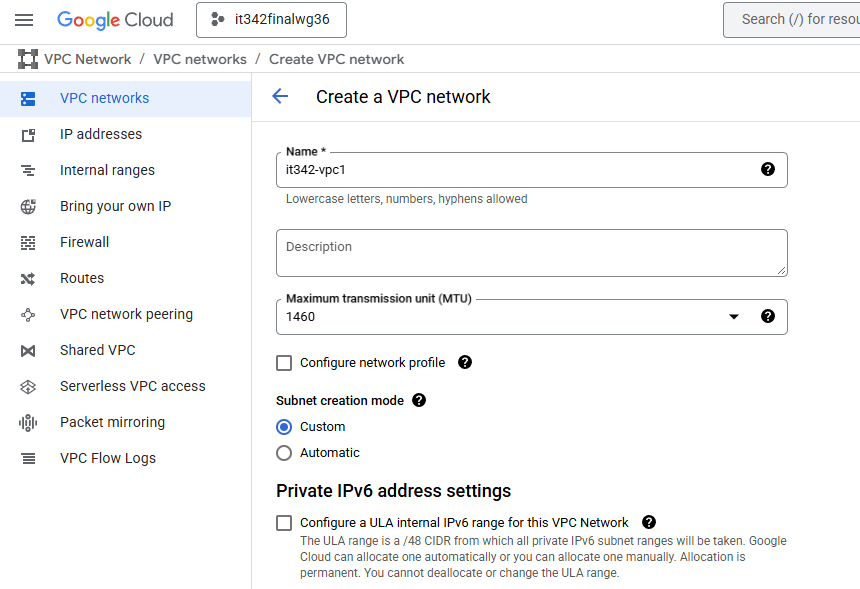Open the hamburger navigation menu
860x589 pixels.
[x=24, y=20]
